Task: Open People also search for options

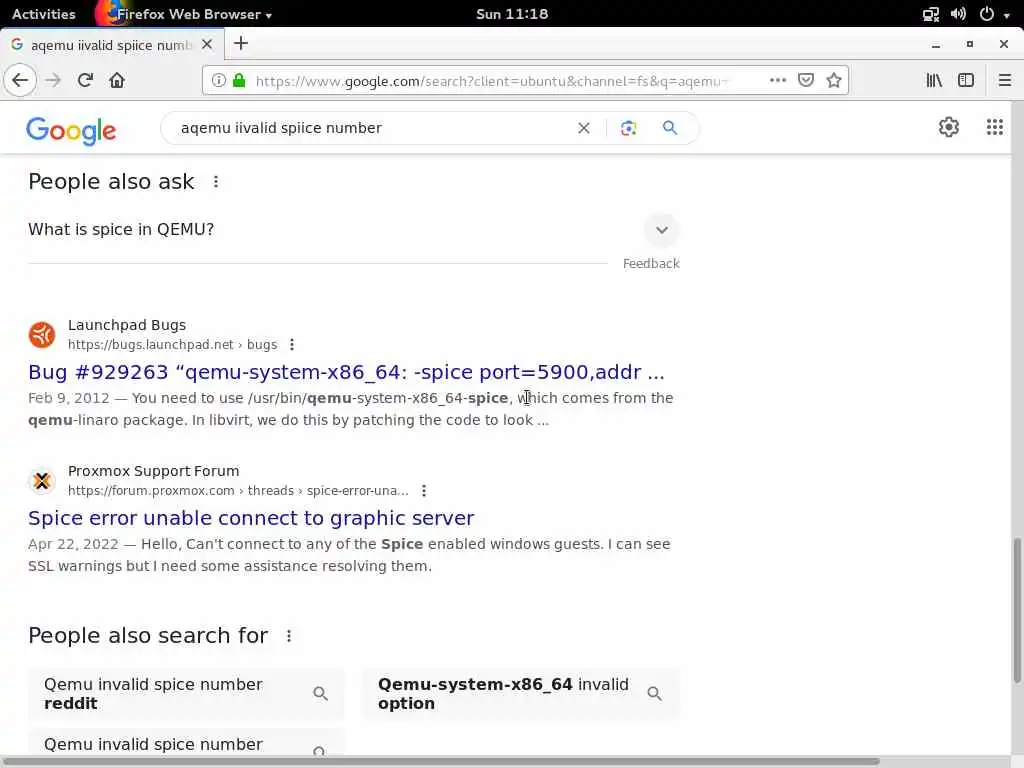Action: tap(289, 635)
